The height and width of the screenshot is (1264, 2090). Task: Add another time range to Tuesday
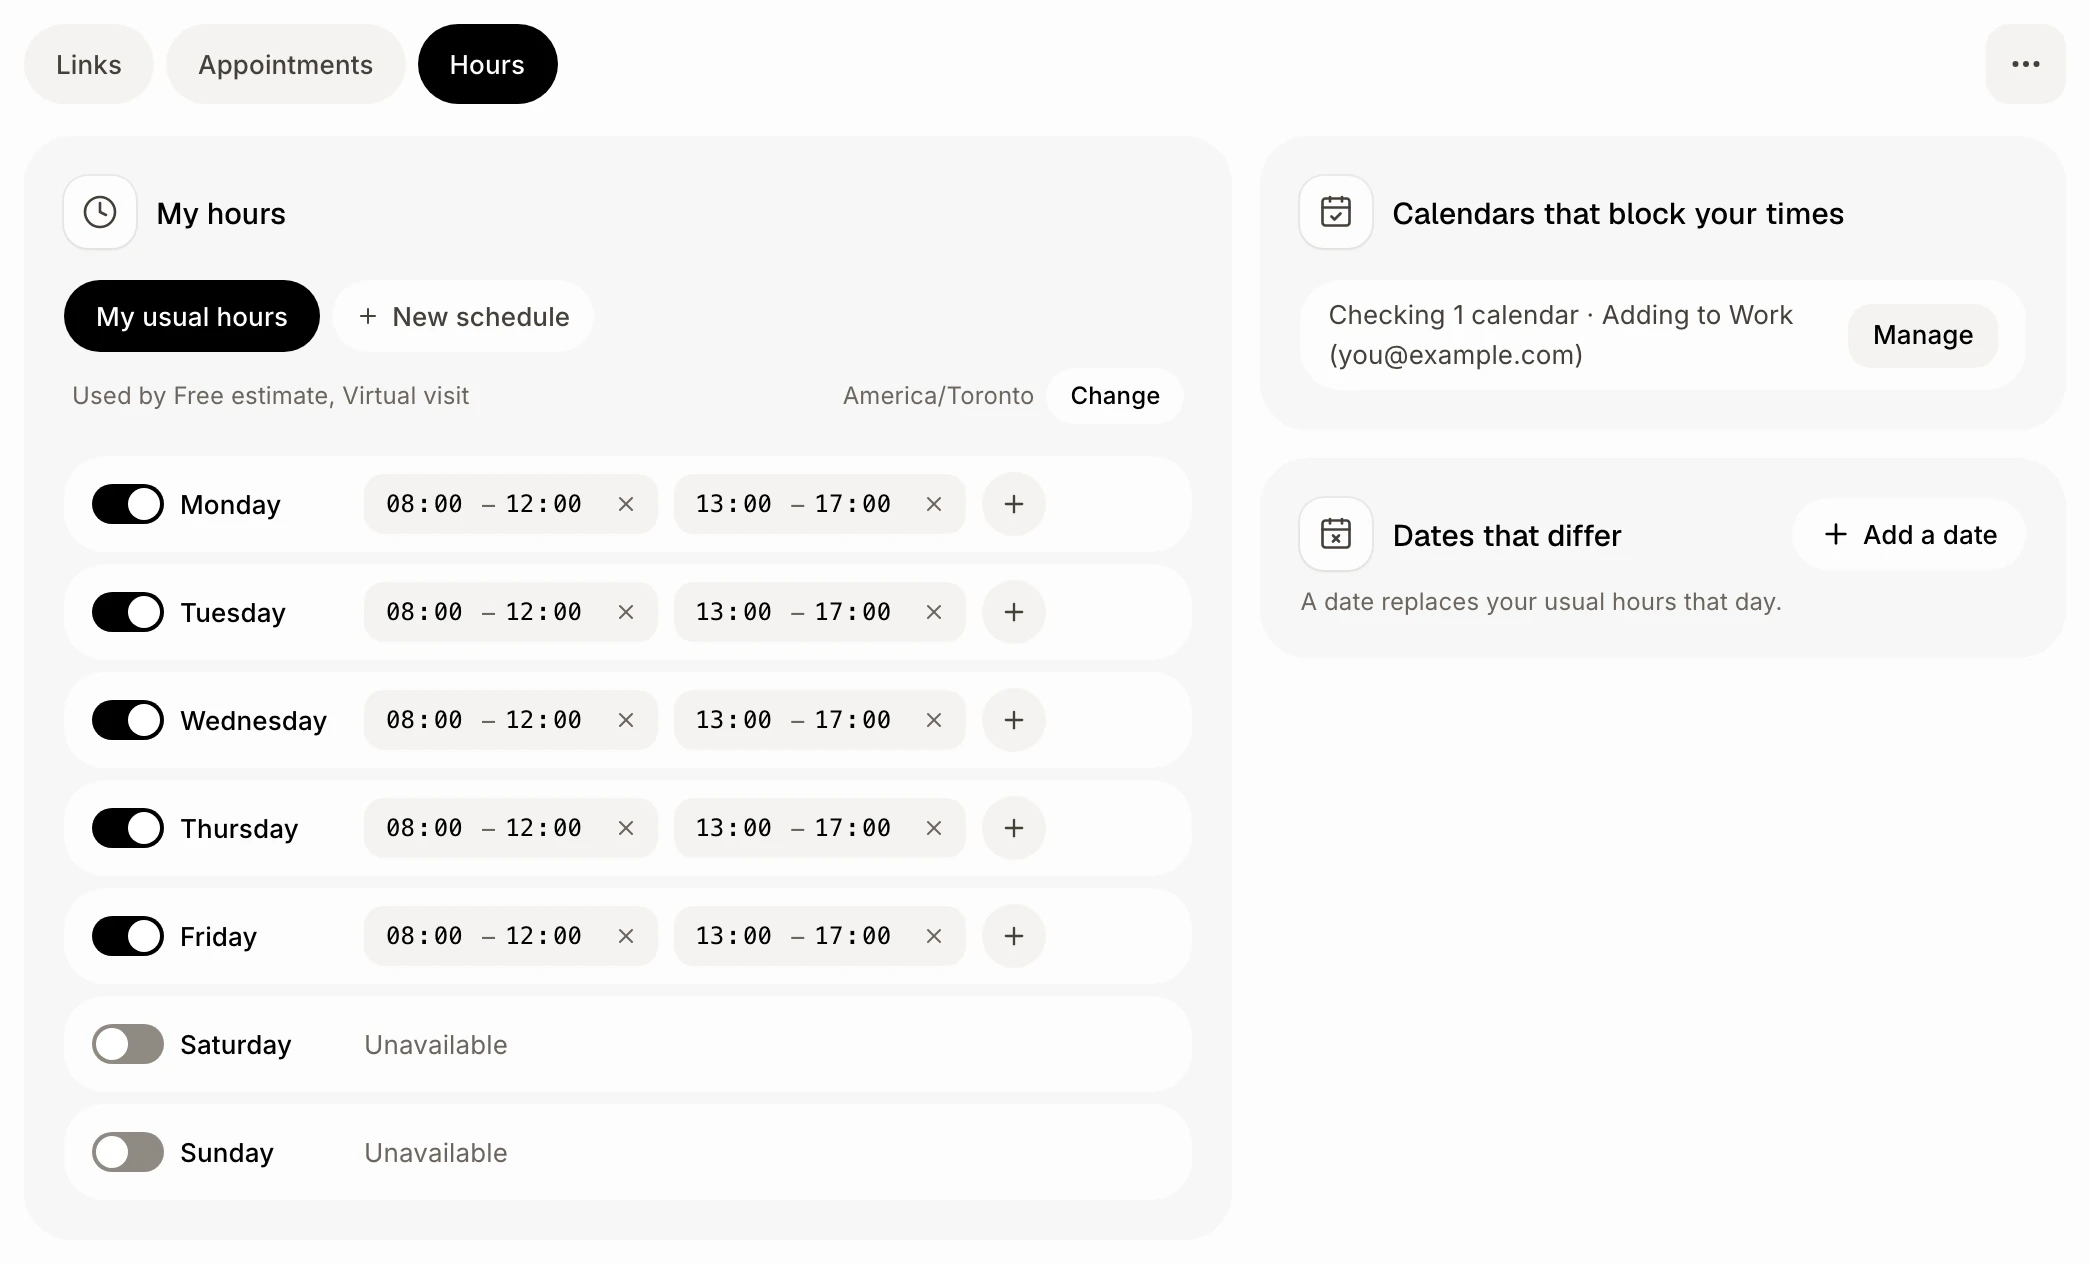point(1014,612)
